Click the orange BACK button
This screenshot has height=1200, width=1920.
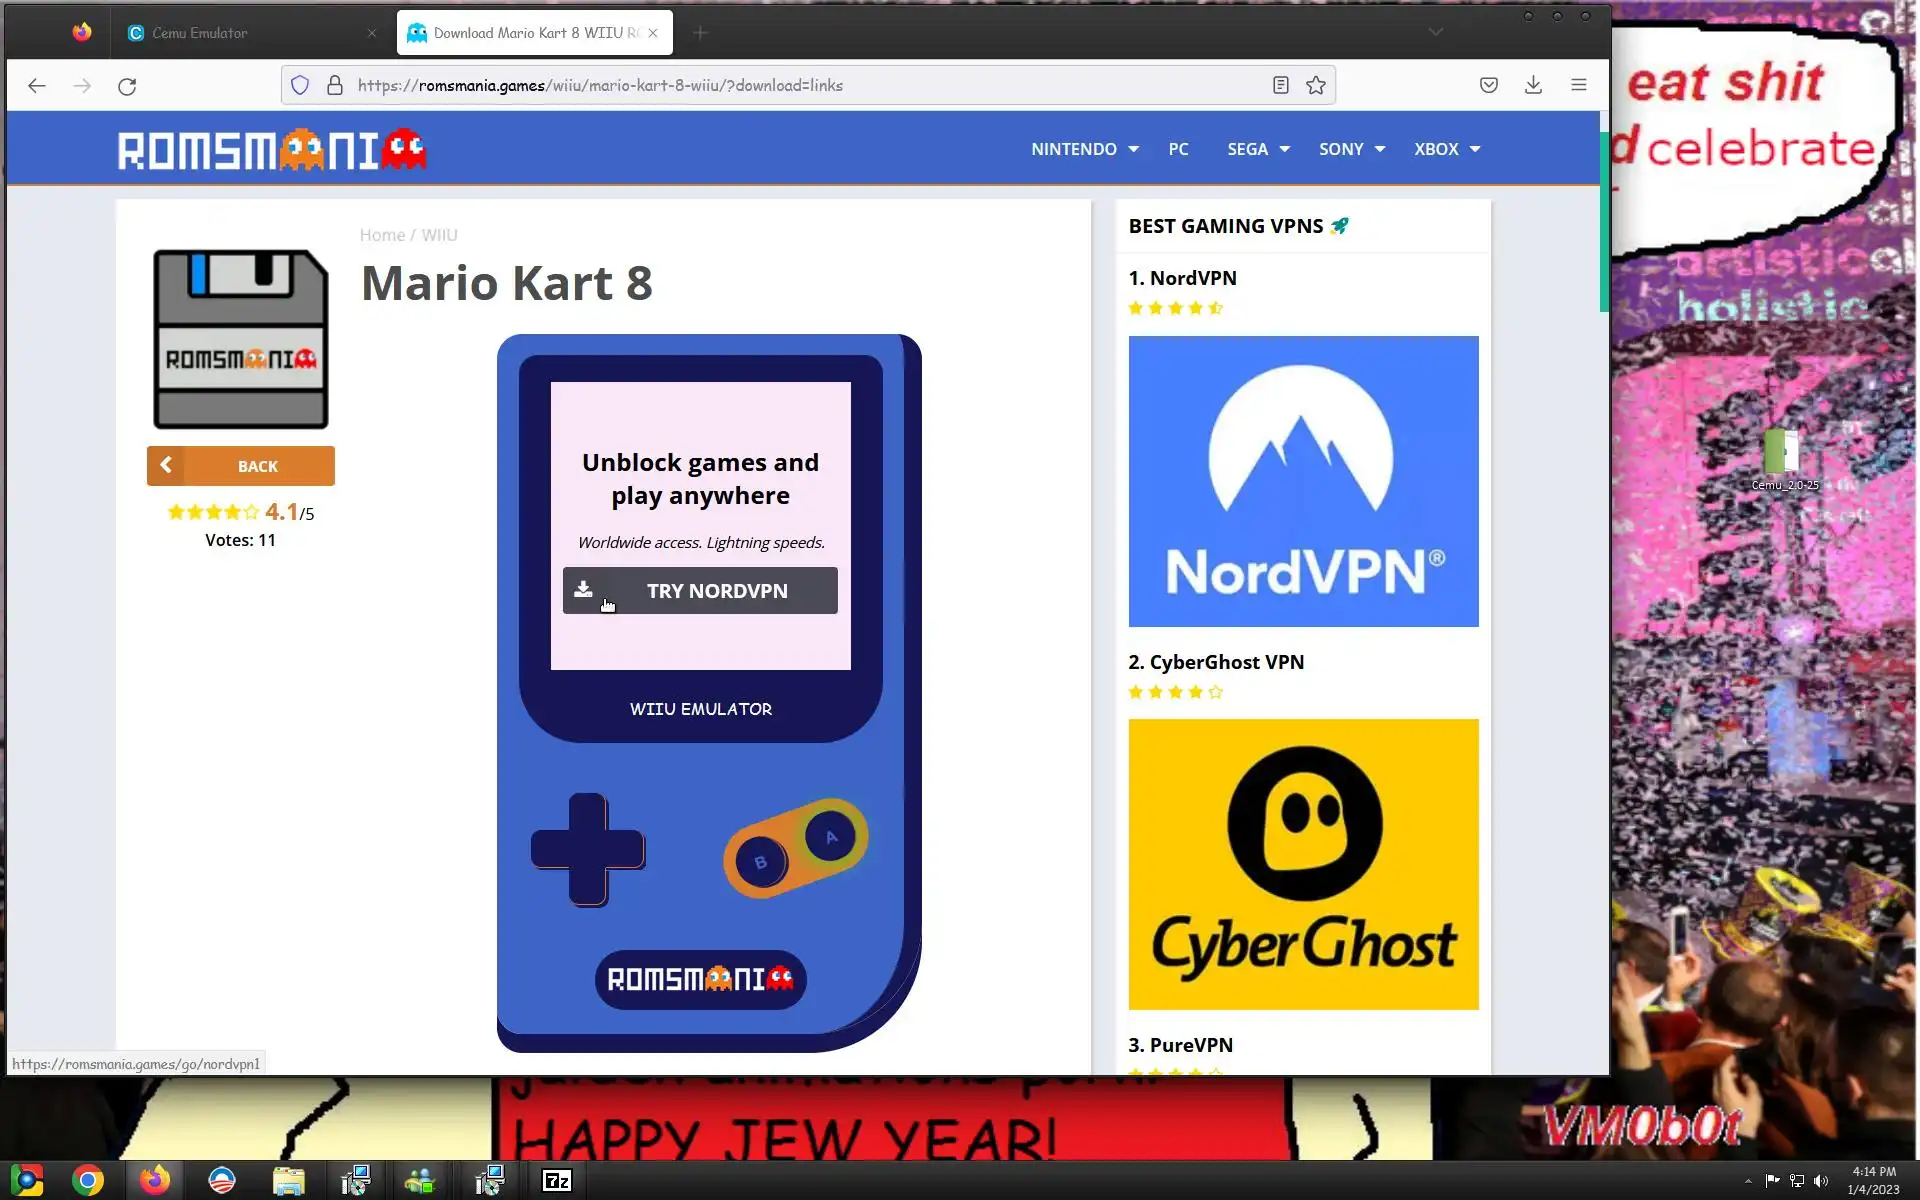241,466
